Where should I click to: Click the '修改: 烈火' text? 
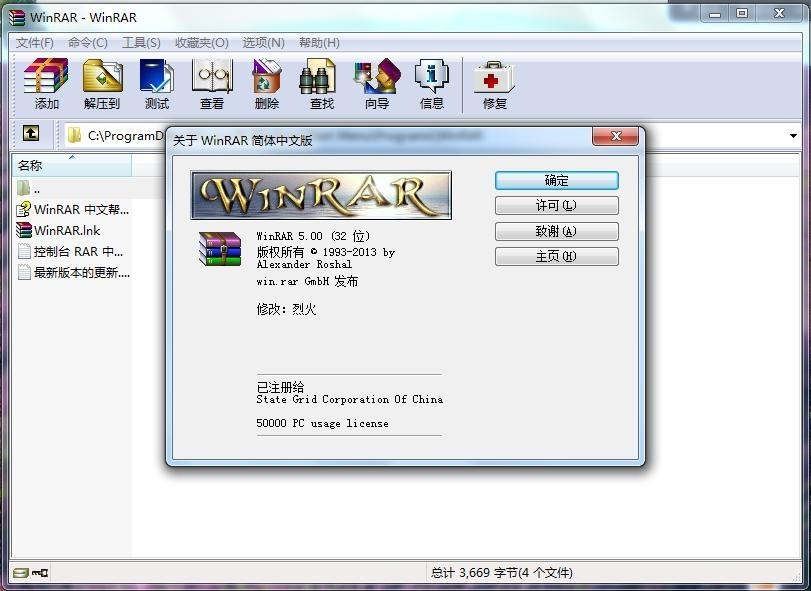(x=286, y=309)
